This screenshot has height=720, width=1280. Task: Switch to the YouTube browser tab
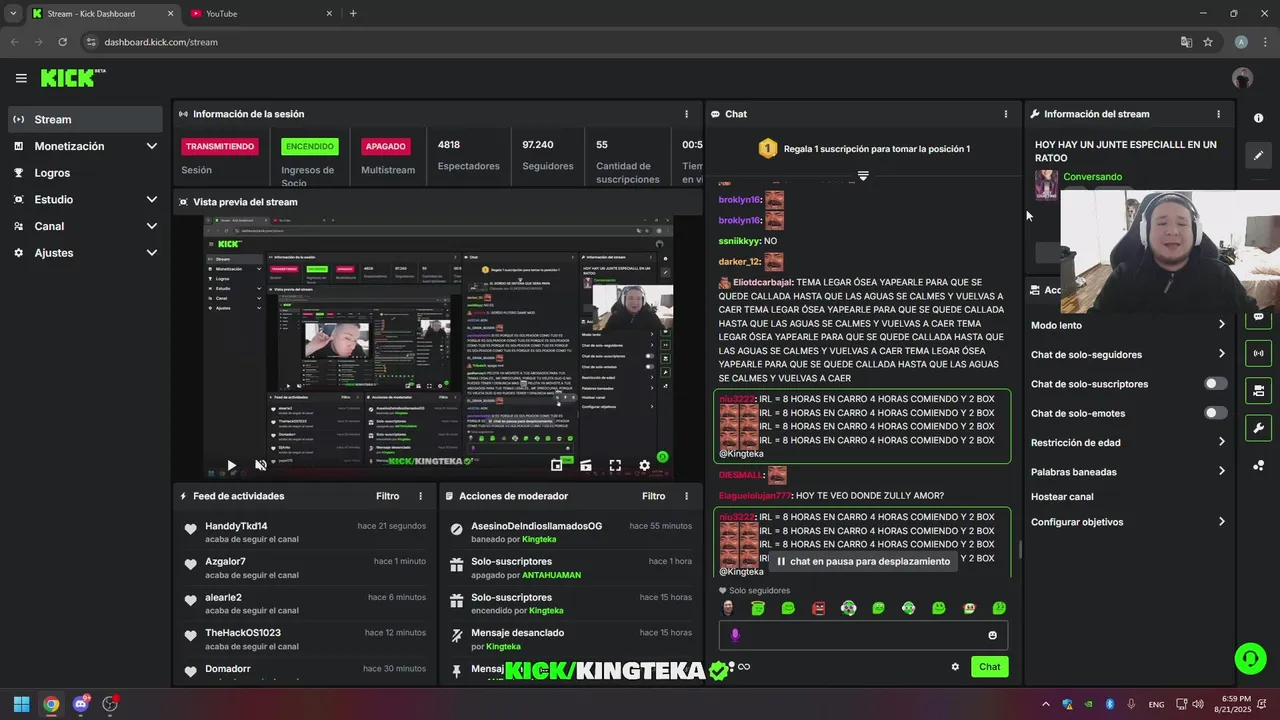[x=261, y=14]
